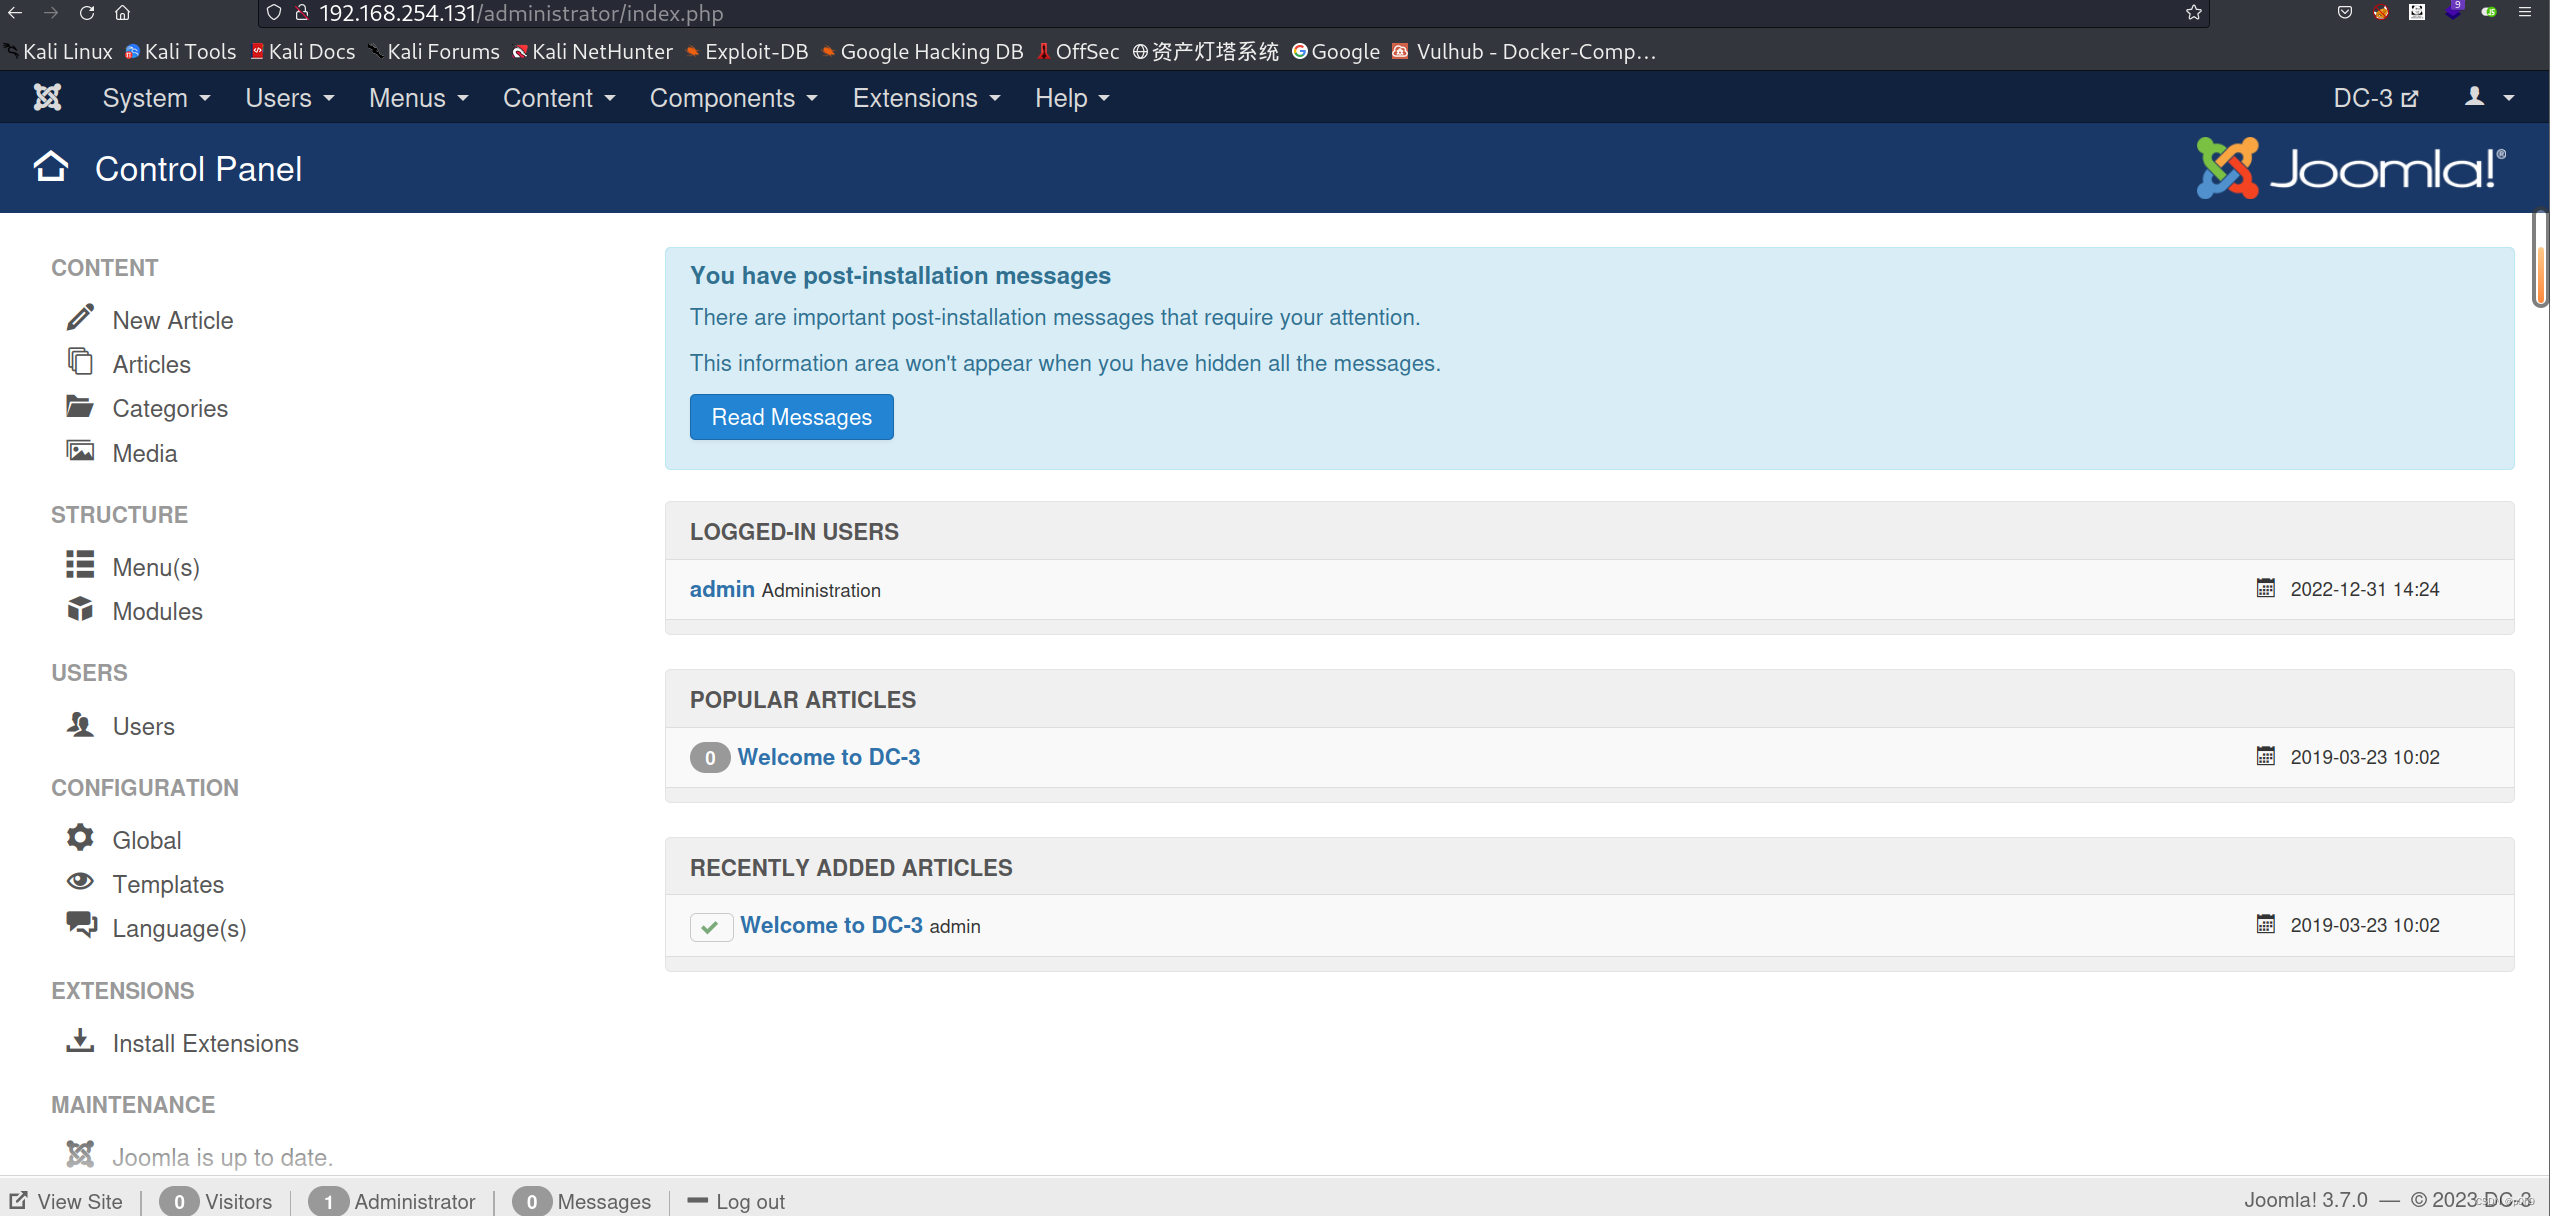The image size is (2550, 1216).
Task: Open Media via its picture icon
Action: (x=80, y=451)
